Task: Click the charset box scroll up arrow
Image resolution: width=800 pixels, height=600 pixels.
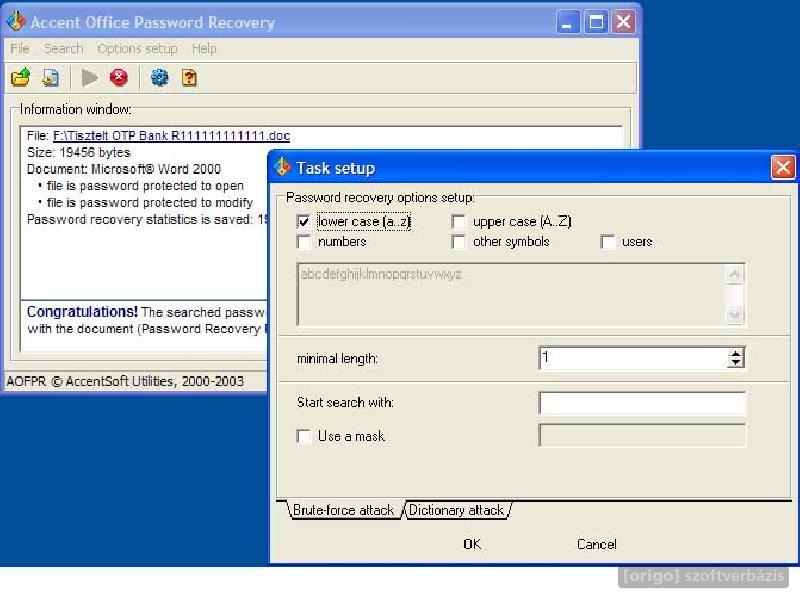Action: point(734,276)
